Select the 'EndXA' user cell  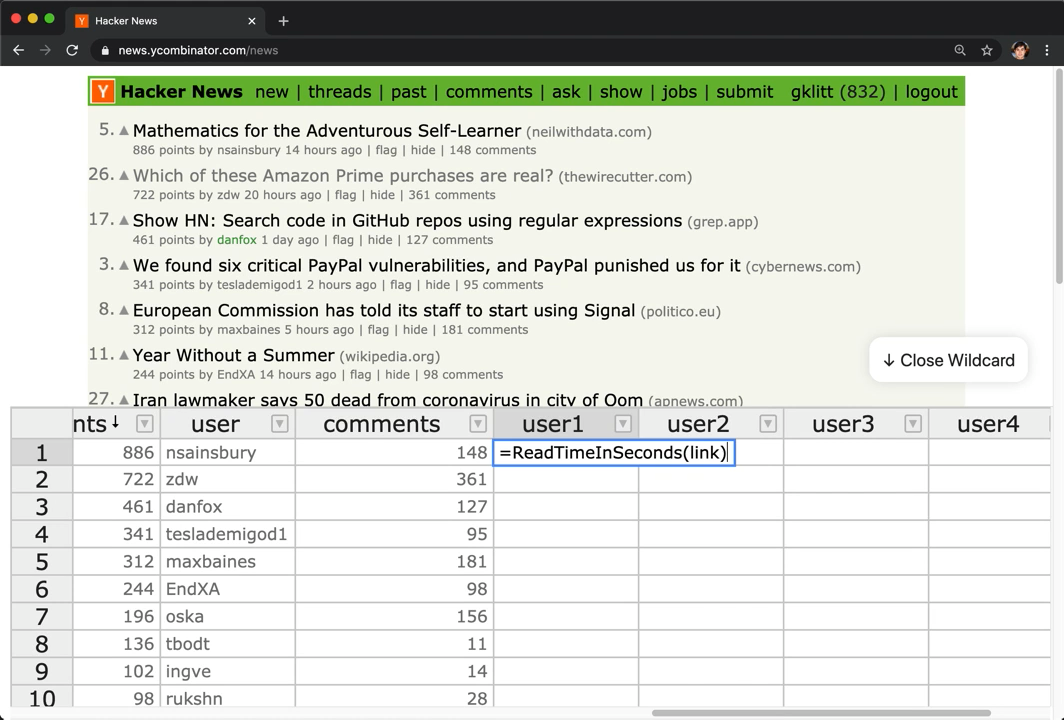[x=227, y=589]
